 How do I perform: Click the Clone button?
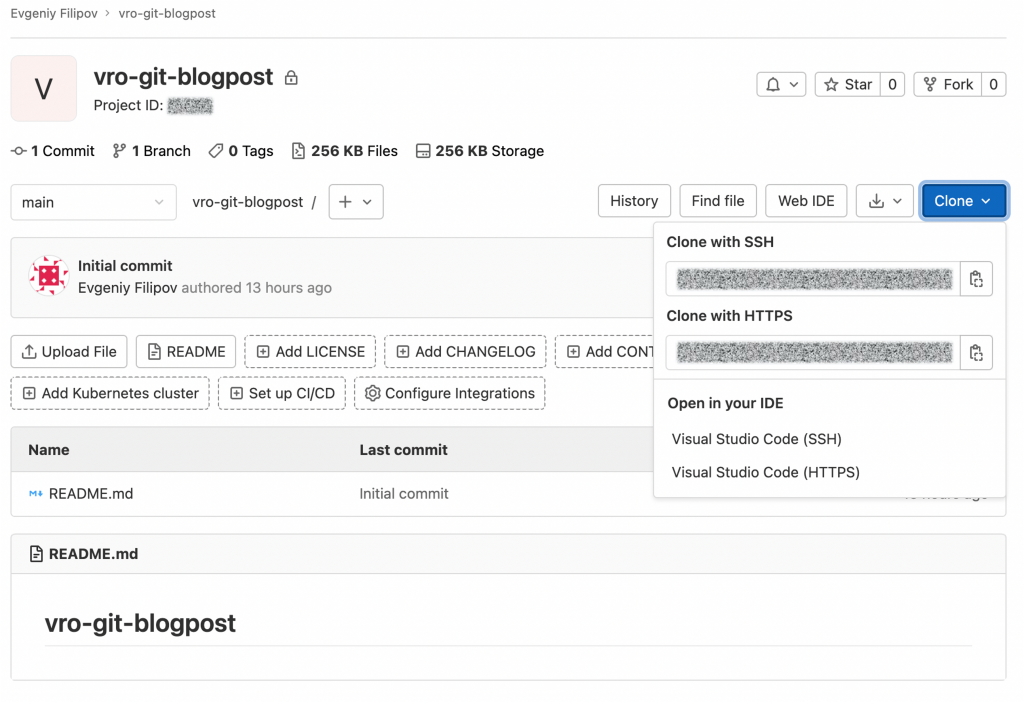point(963,201)
